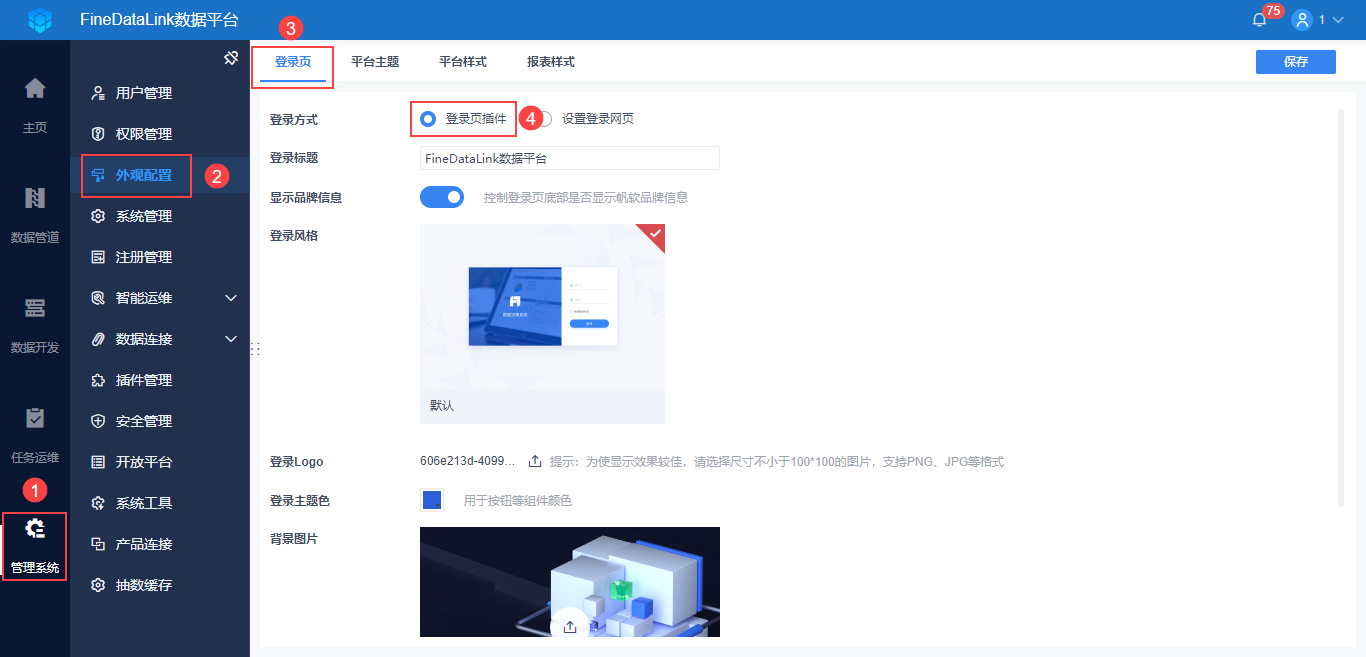Click the 用户管理 user icon
Image resolution: width=1366 pixels, height=657 pixels.
click(98, 93)
